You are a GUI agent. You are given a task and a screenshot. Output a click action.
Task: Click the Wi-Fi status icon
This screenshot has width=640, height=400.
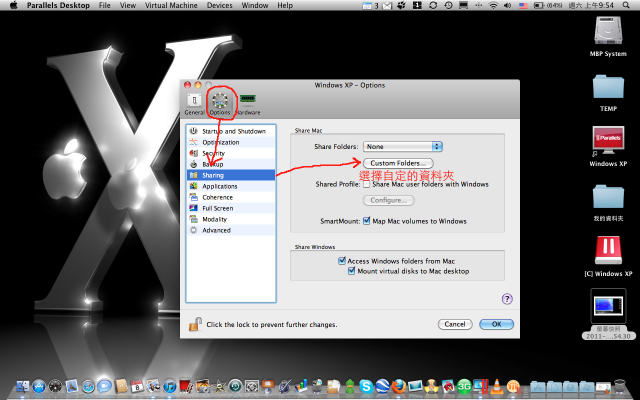[x=493, y=5]
